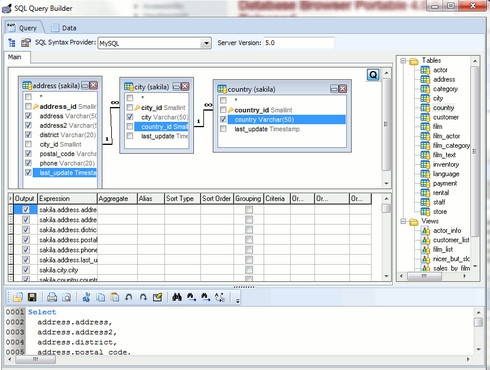Select country_id Smal row in city table
The height and width of the screenshot is (370, 490).
[x=161, y=127]
